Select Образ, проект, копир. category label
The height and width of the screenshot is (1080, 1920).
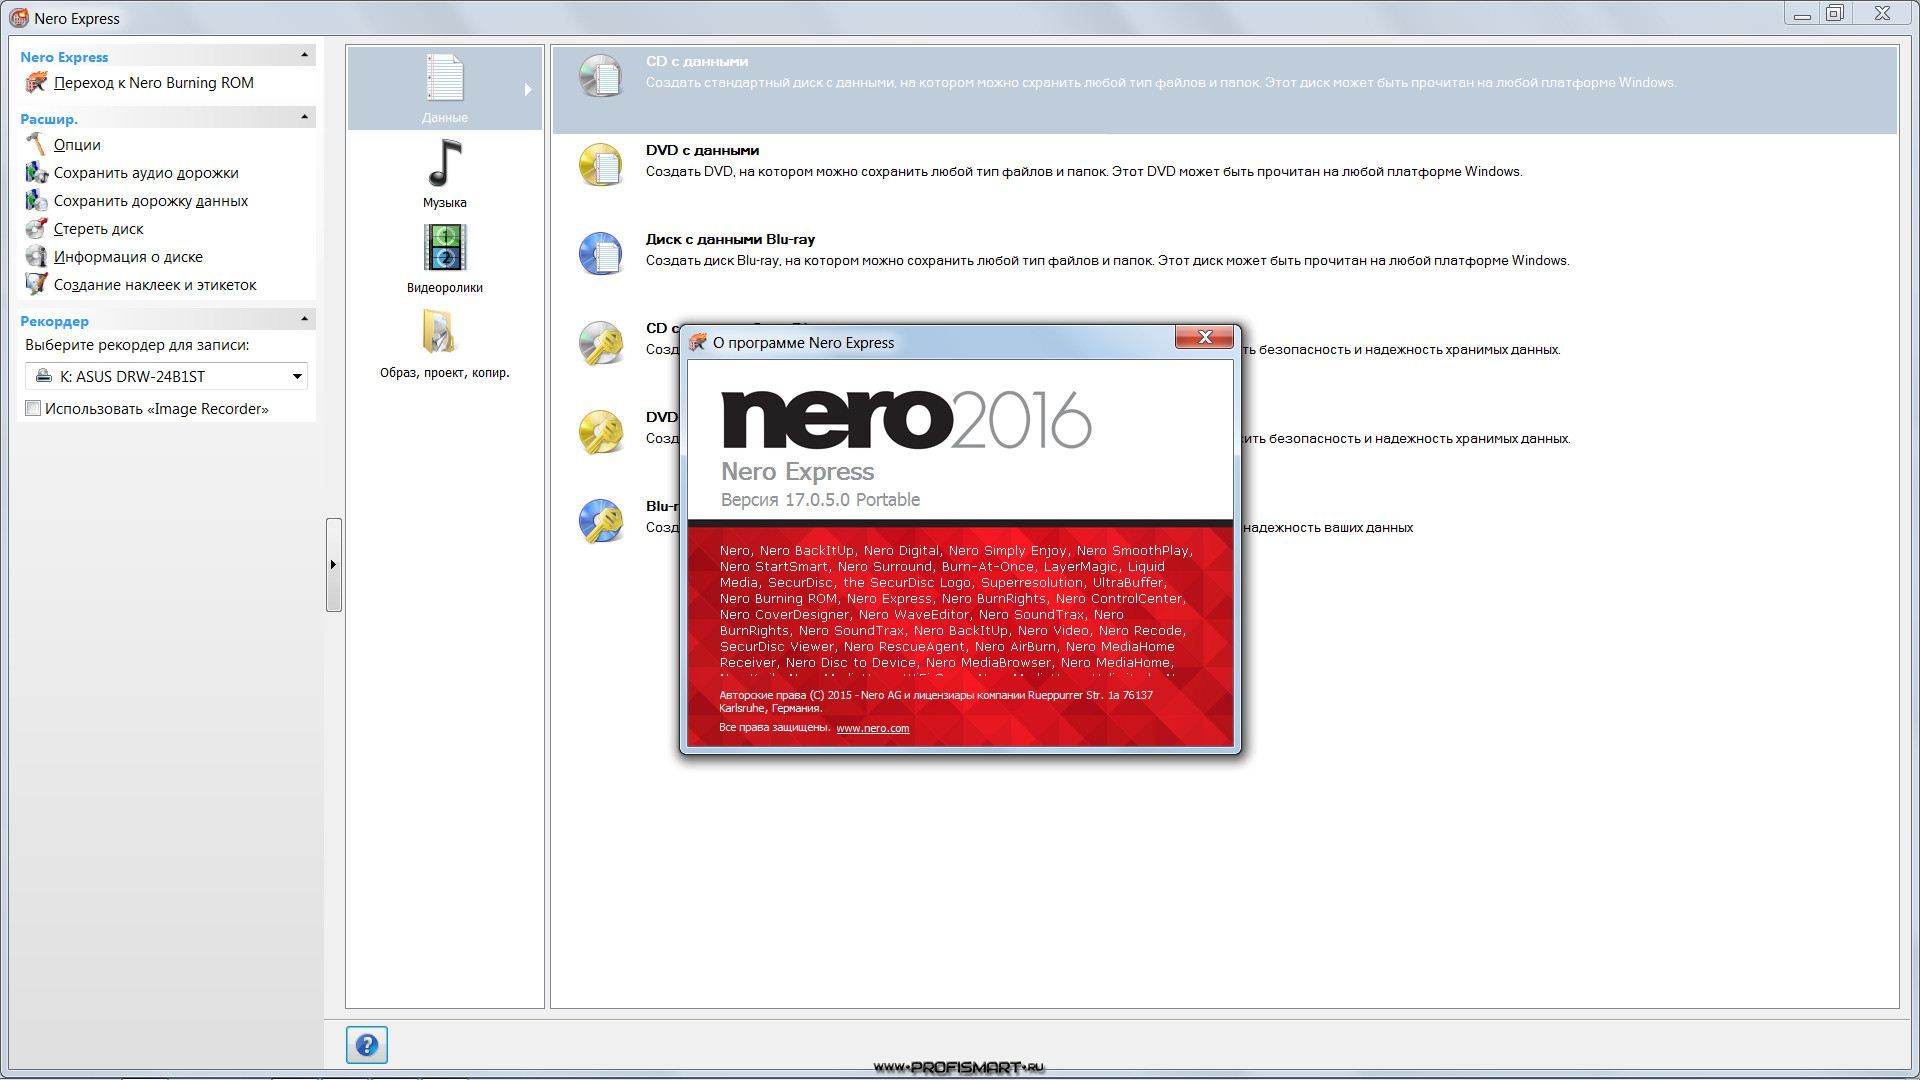point(444,373)
